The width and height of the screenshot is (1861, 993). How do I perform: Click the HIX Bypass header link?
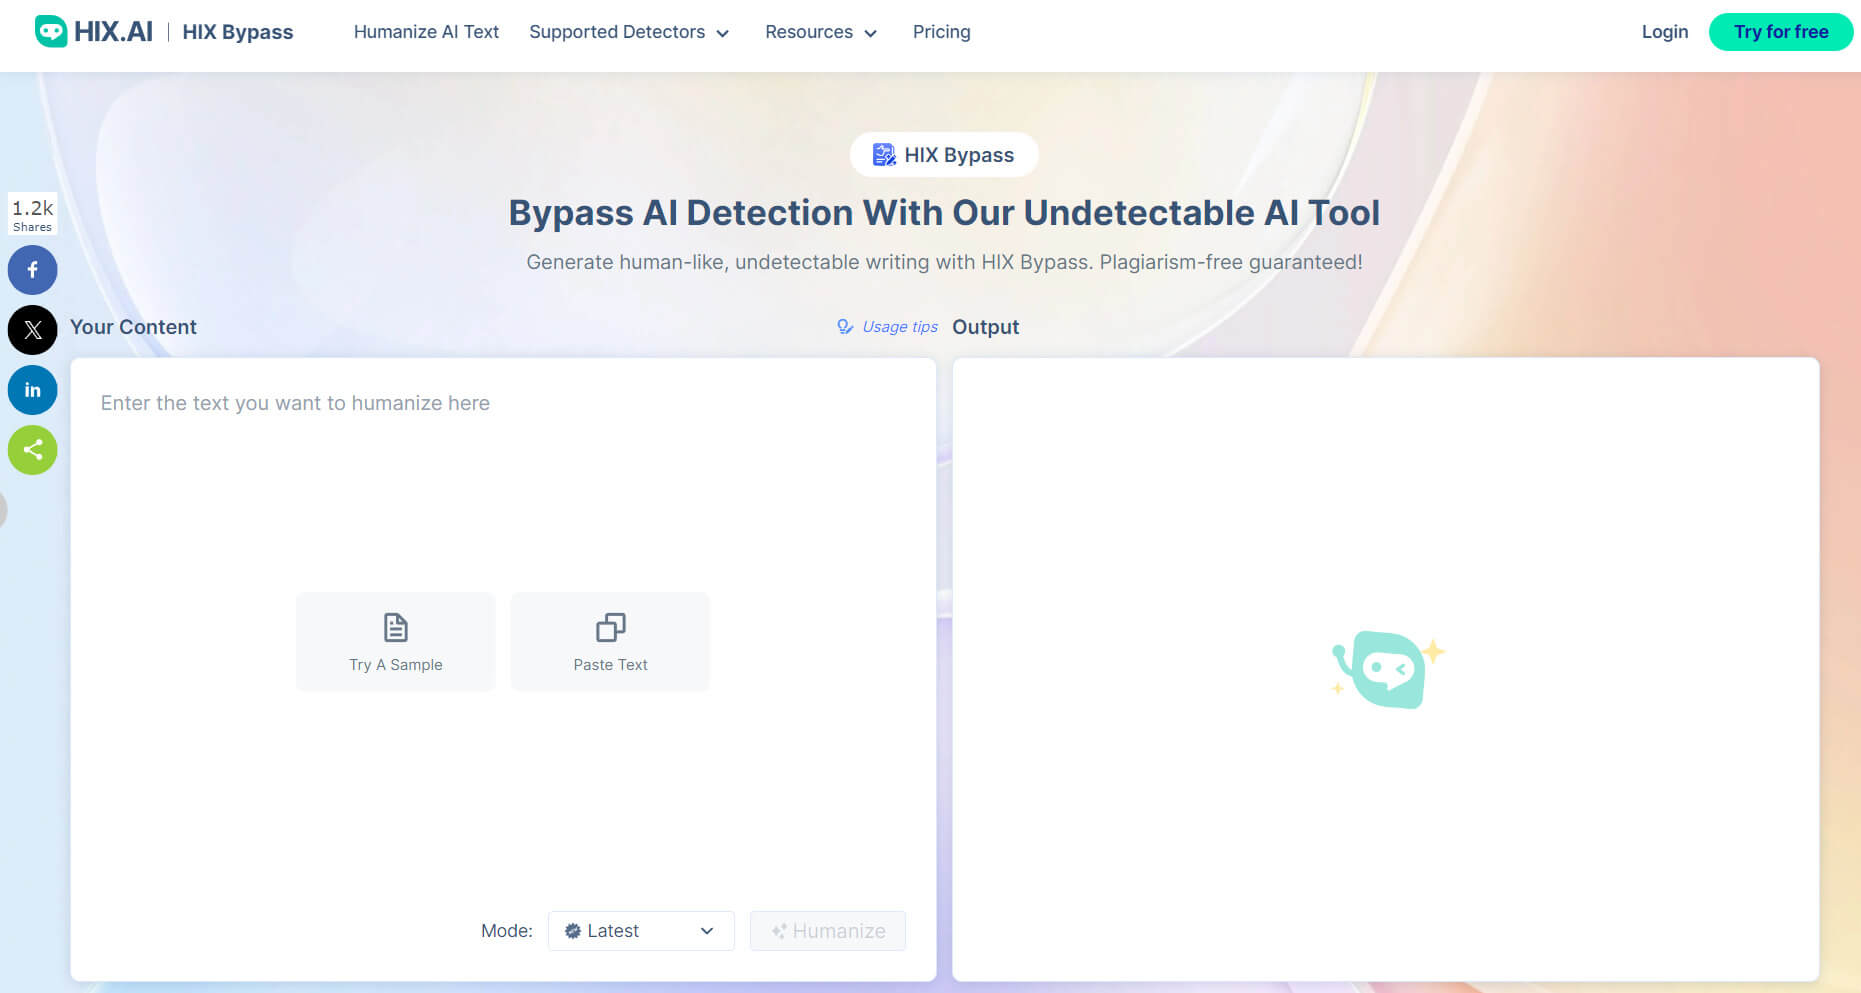click(x=238, y=32)
